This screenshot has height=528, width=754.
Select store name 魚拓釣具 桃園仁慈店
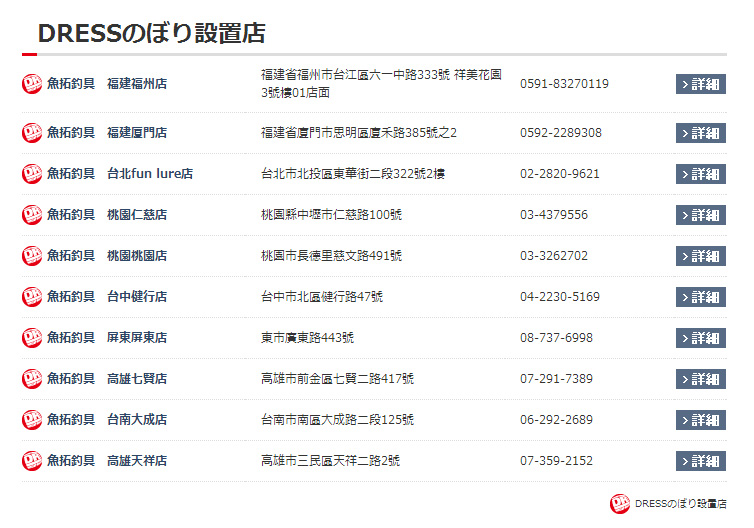107,214
